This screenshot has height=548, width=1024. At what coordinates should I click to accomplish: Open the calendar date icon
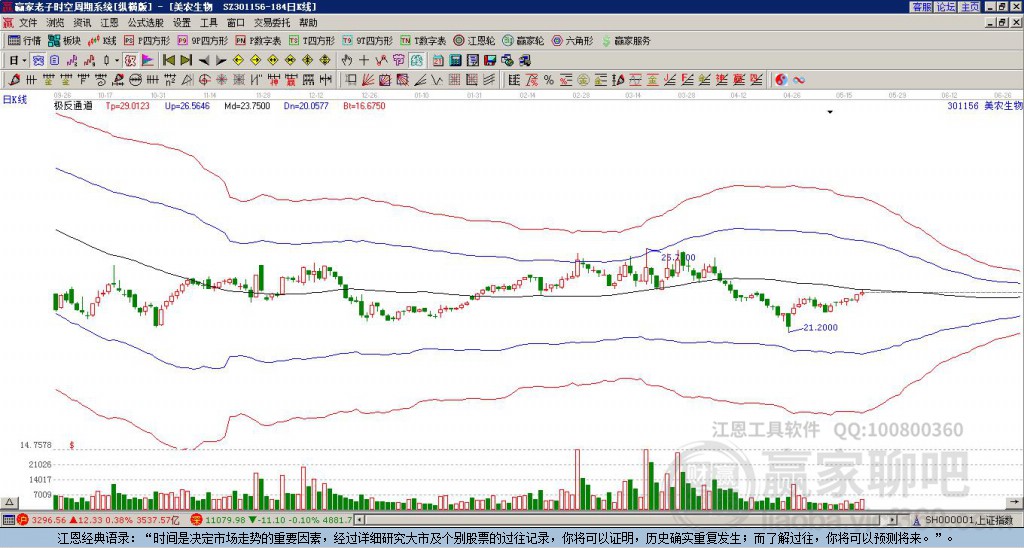(438, 60)
